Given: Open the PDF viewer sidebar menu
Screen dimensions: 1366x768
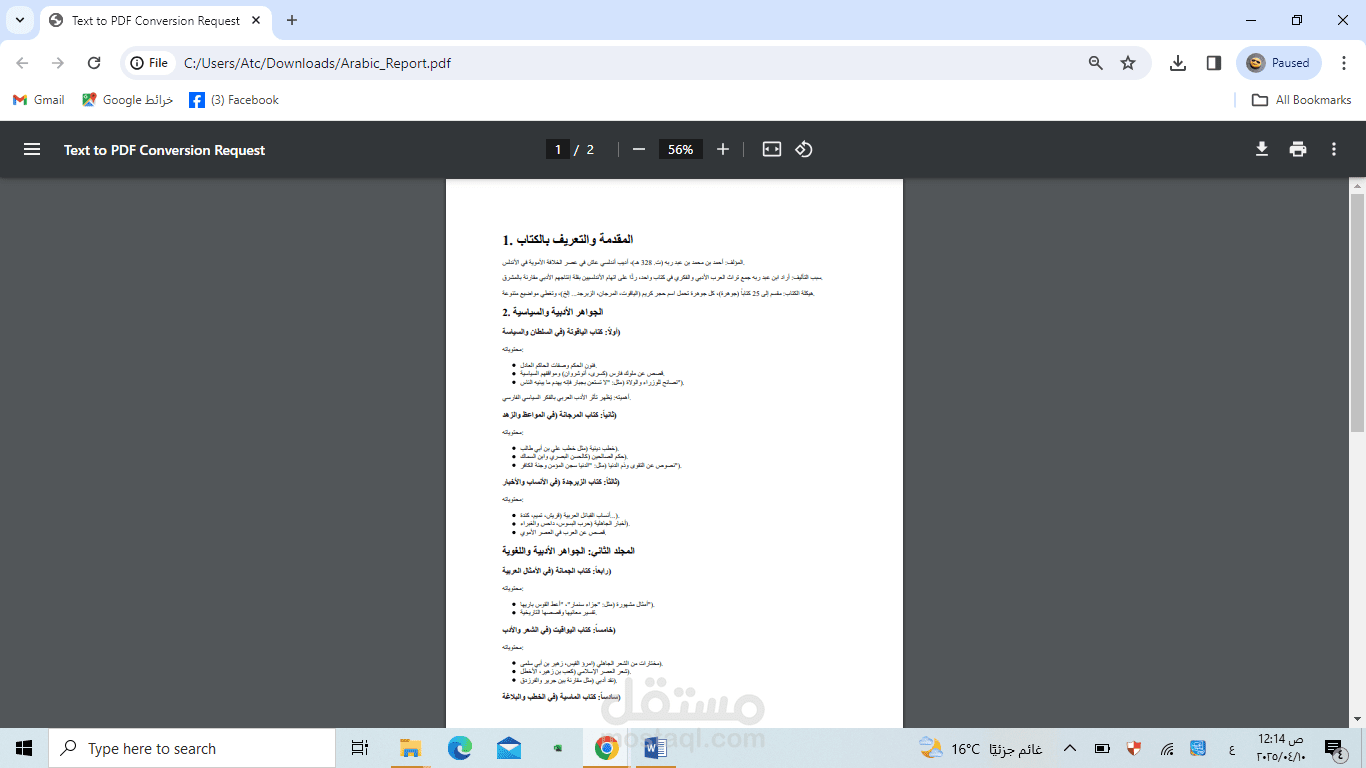Looking at the screenshot, I should pos(32,149).
